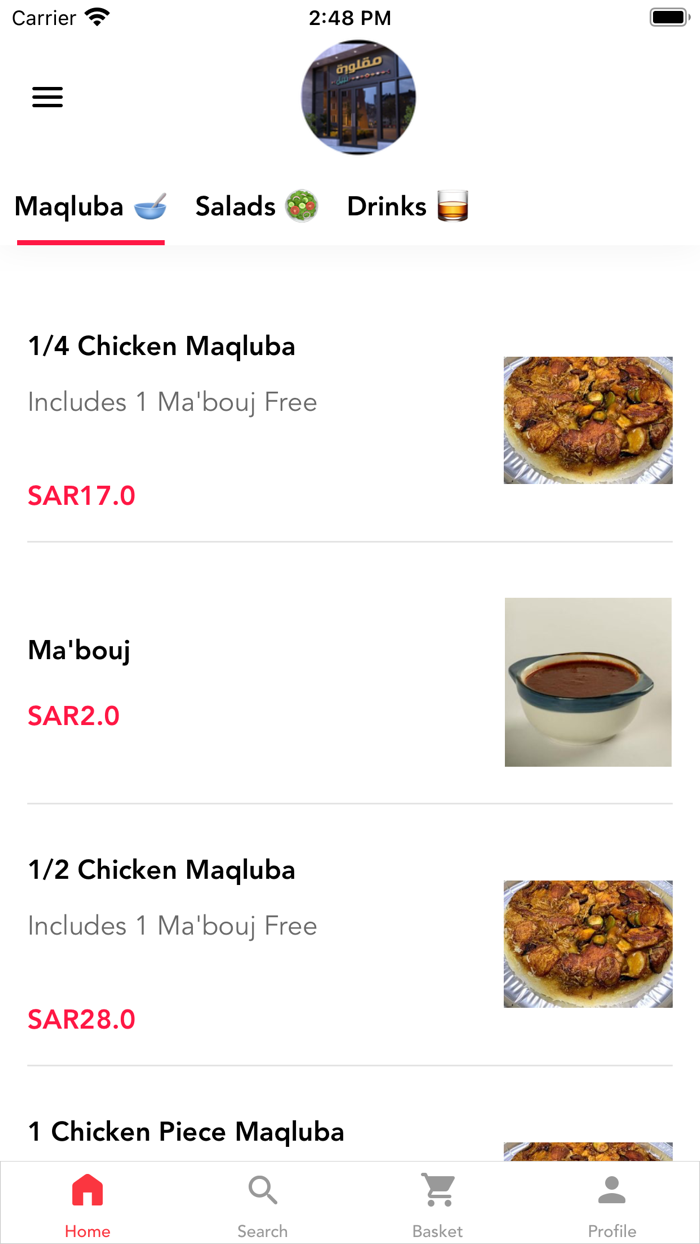This screenshot has height=1244, width=700.
Task: Open the Drinks menu tab
Action: [409, 206]
